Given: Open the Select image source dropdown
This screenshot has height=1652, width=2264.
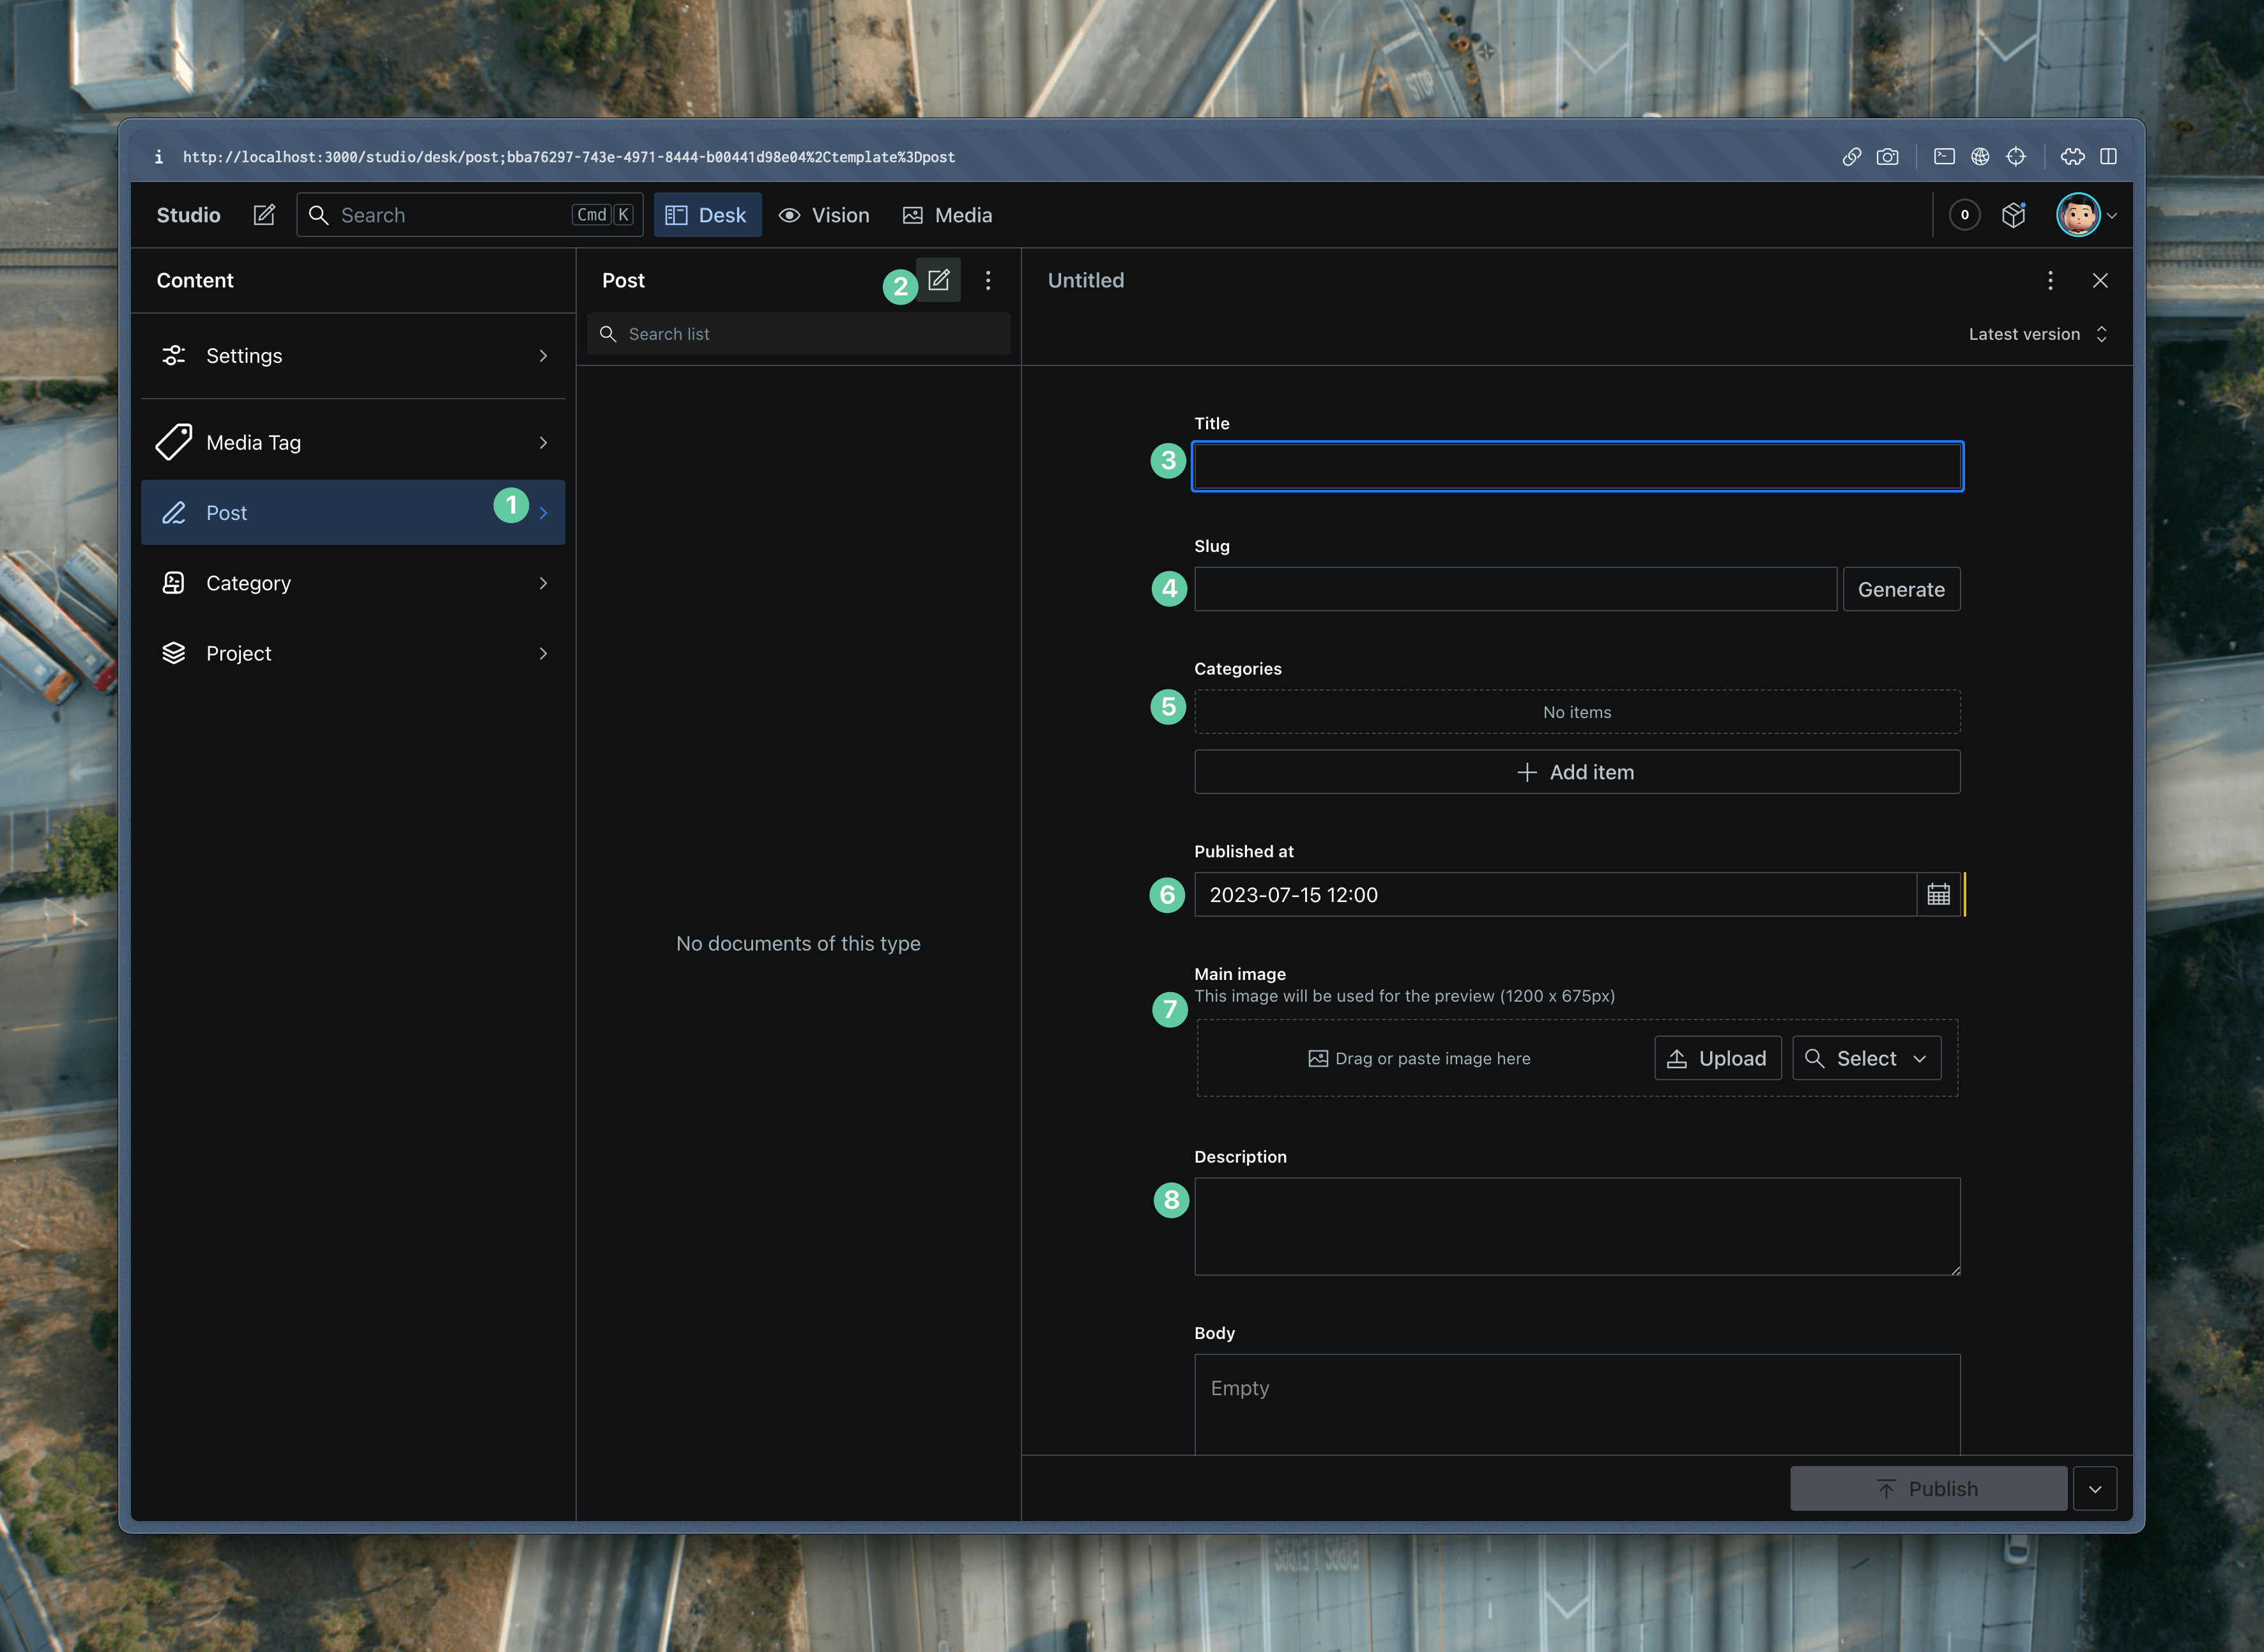Looking at the screenshot, I should (x=1866, y=1058).
